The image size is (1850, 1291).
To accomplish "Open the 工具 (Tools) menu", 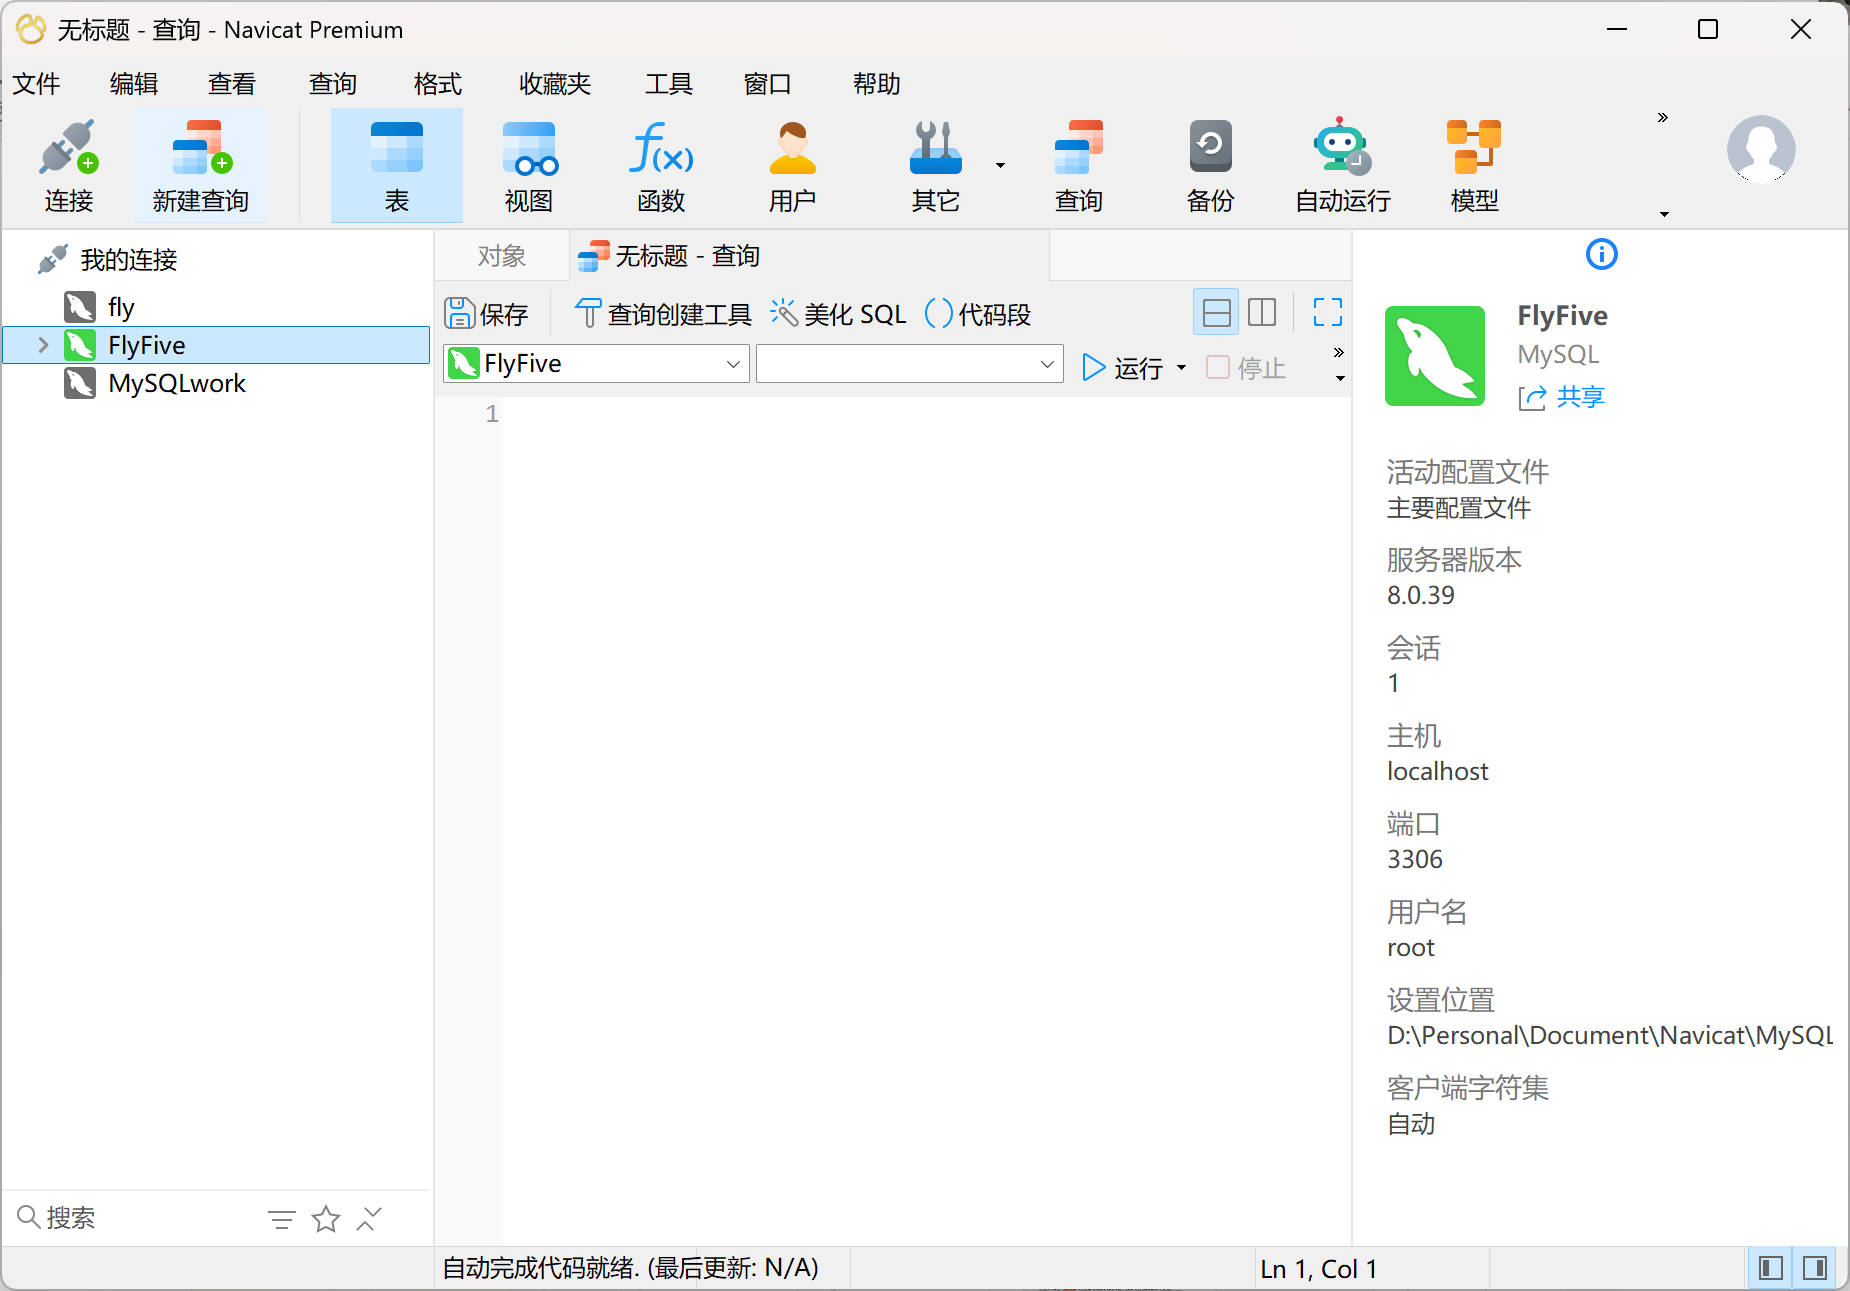I will [x=669, y=84].
